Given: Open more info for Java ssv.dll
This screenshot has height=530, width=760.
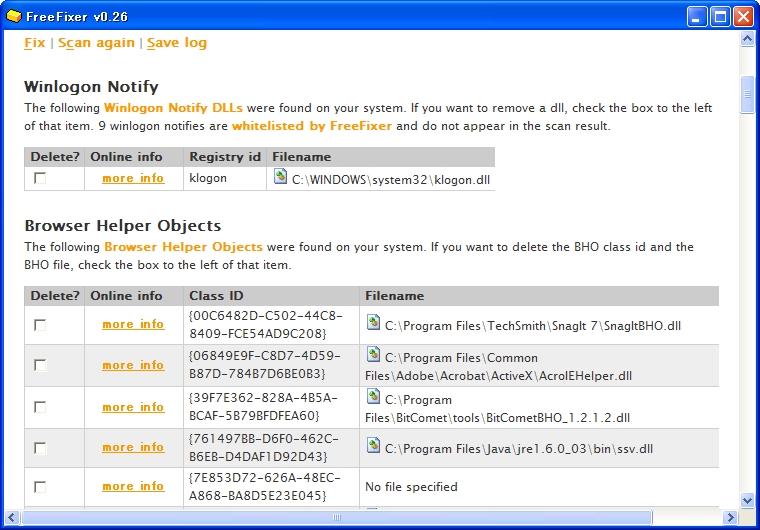Looking at the screenshot, I should (x=133, y=447).
